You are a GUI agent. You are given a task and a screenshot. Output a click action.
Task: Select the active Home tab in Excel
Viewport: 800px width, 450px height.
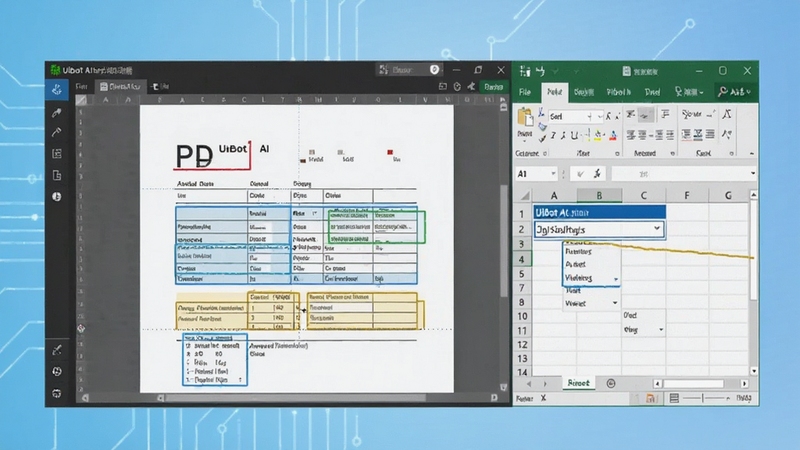pyautogui.click(x=554, y=92)
